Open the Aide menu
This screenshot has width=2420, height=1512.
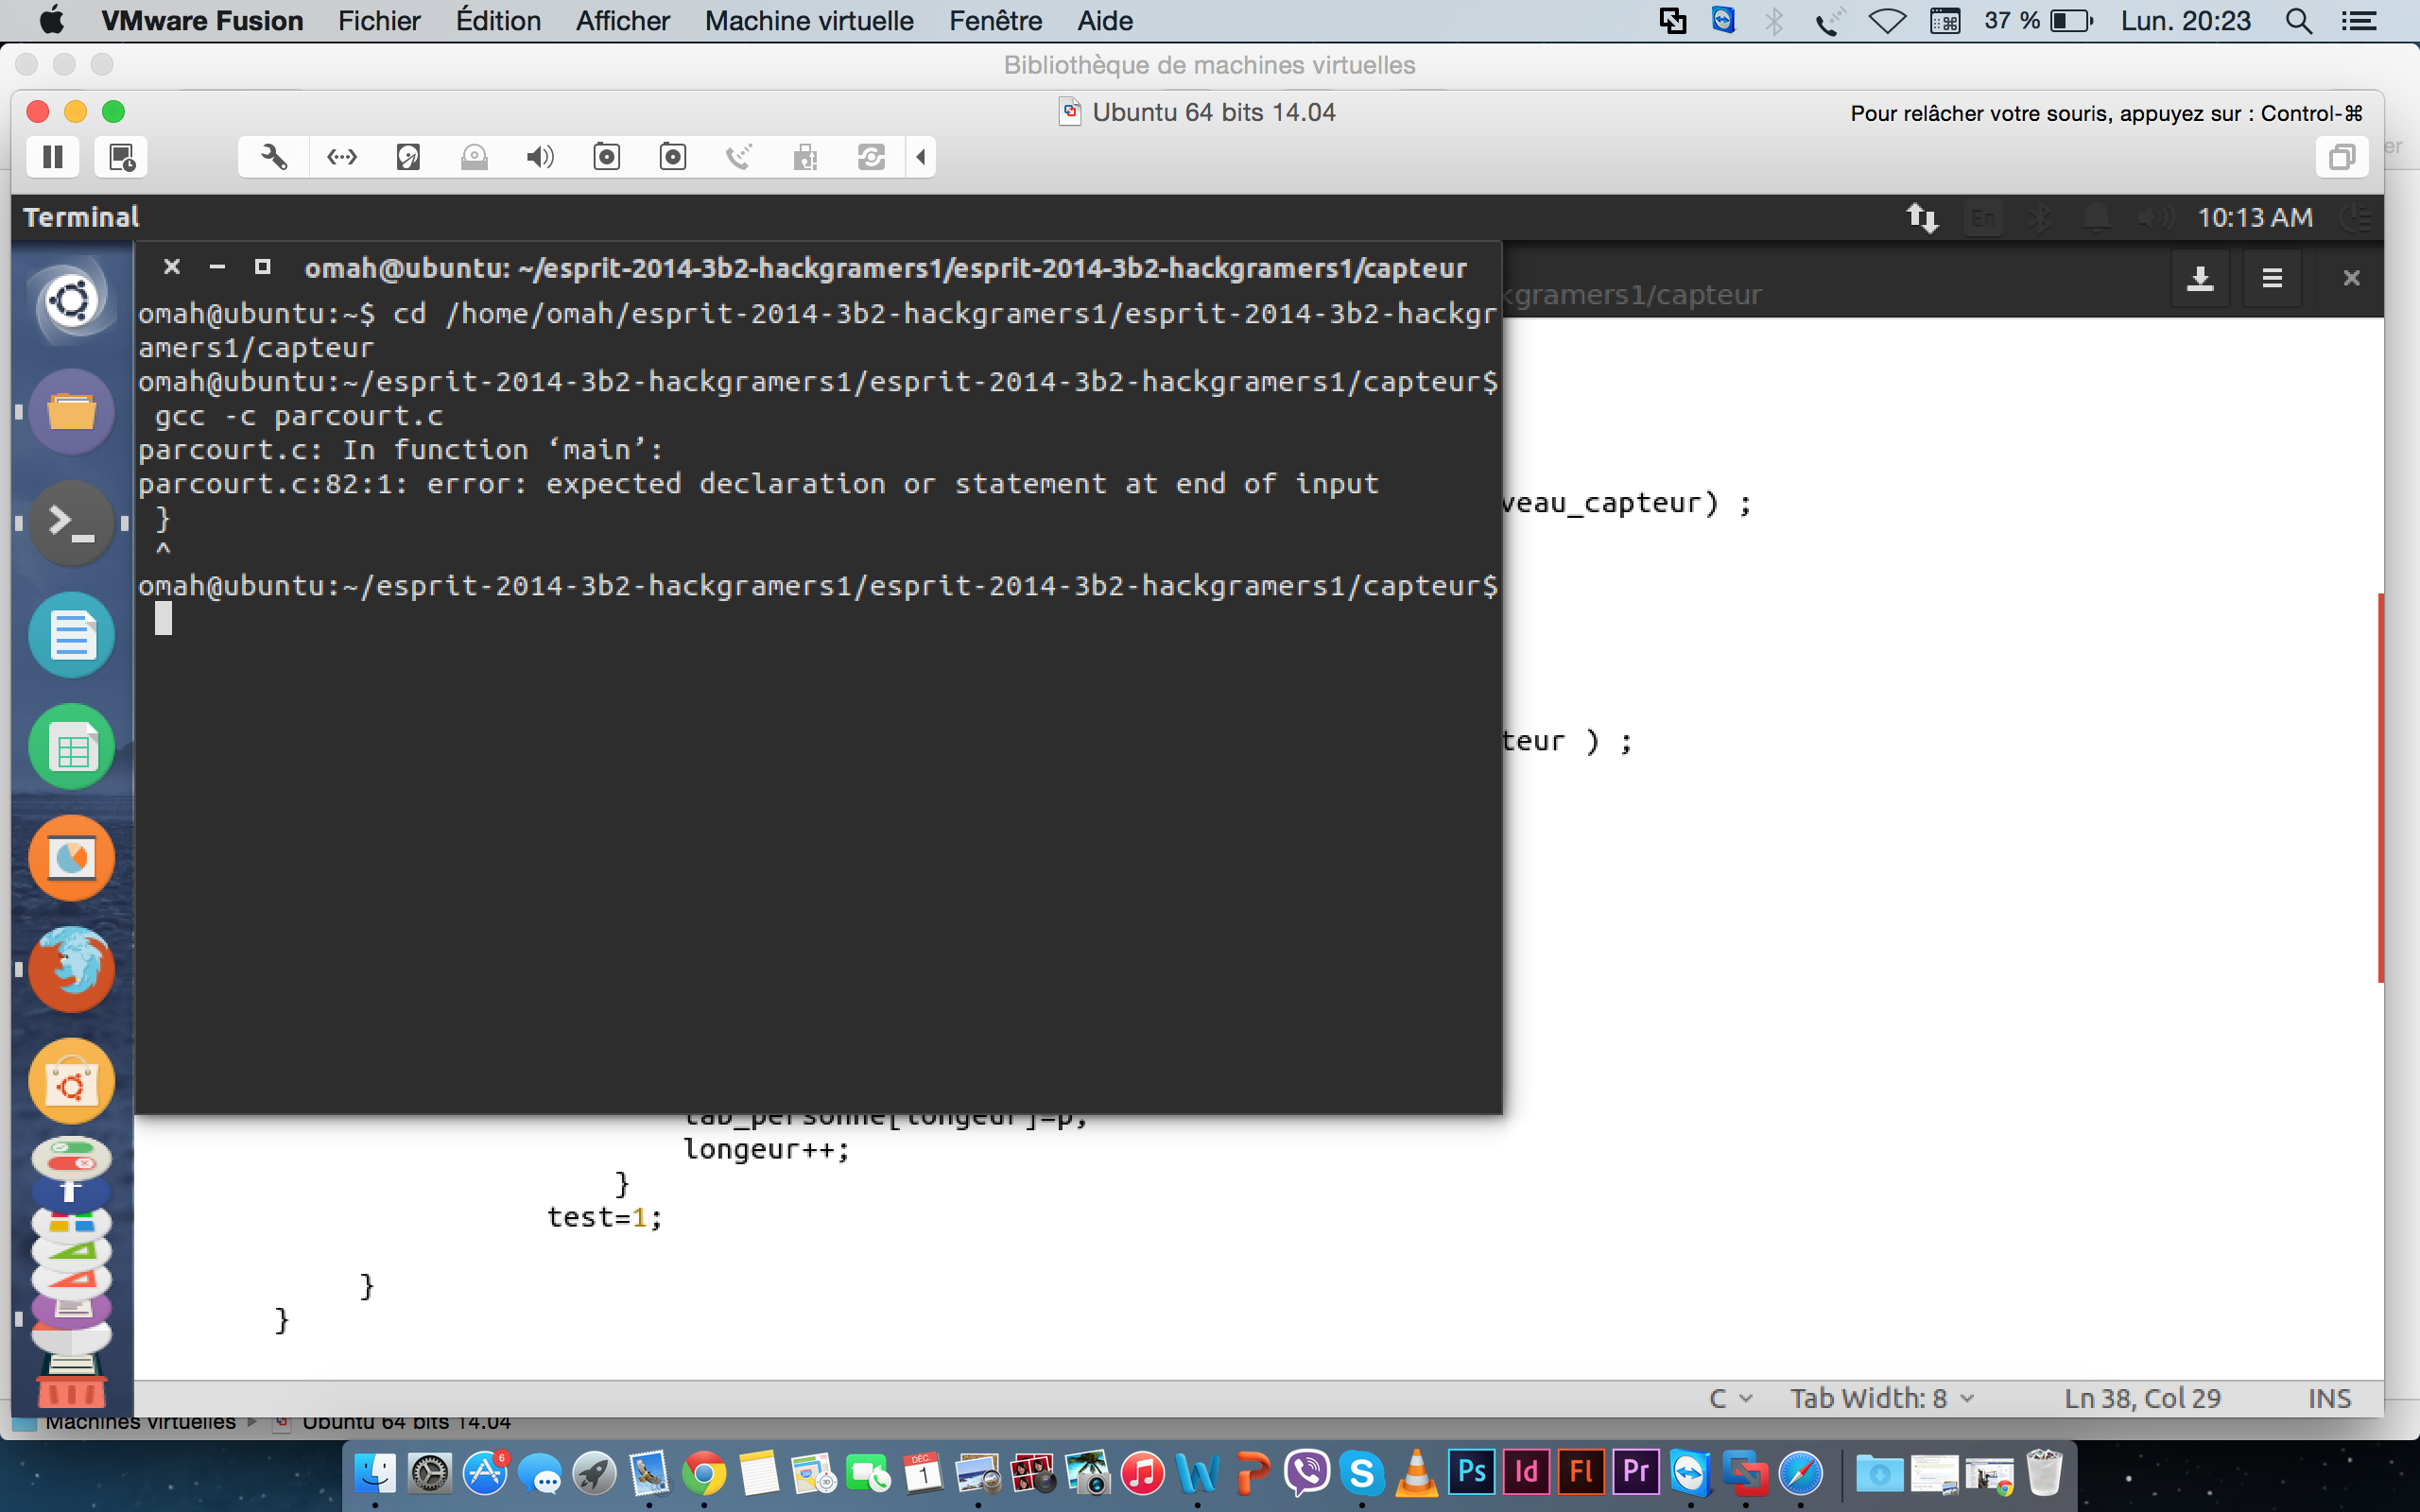(x=1105, y=20)
